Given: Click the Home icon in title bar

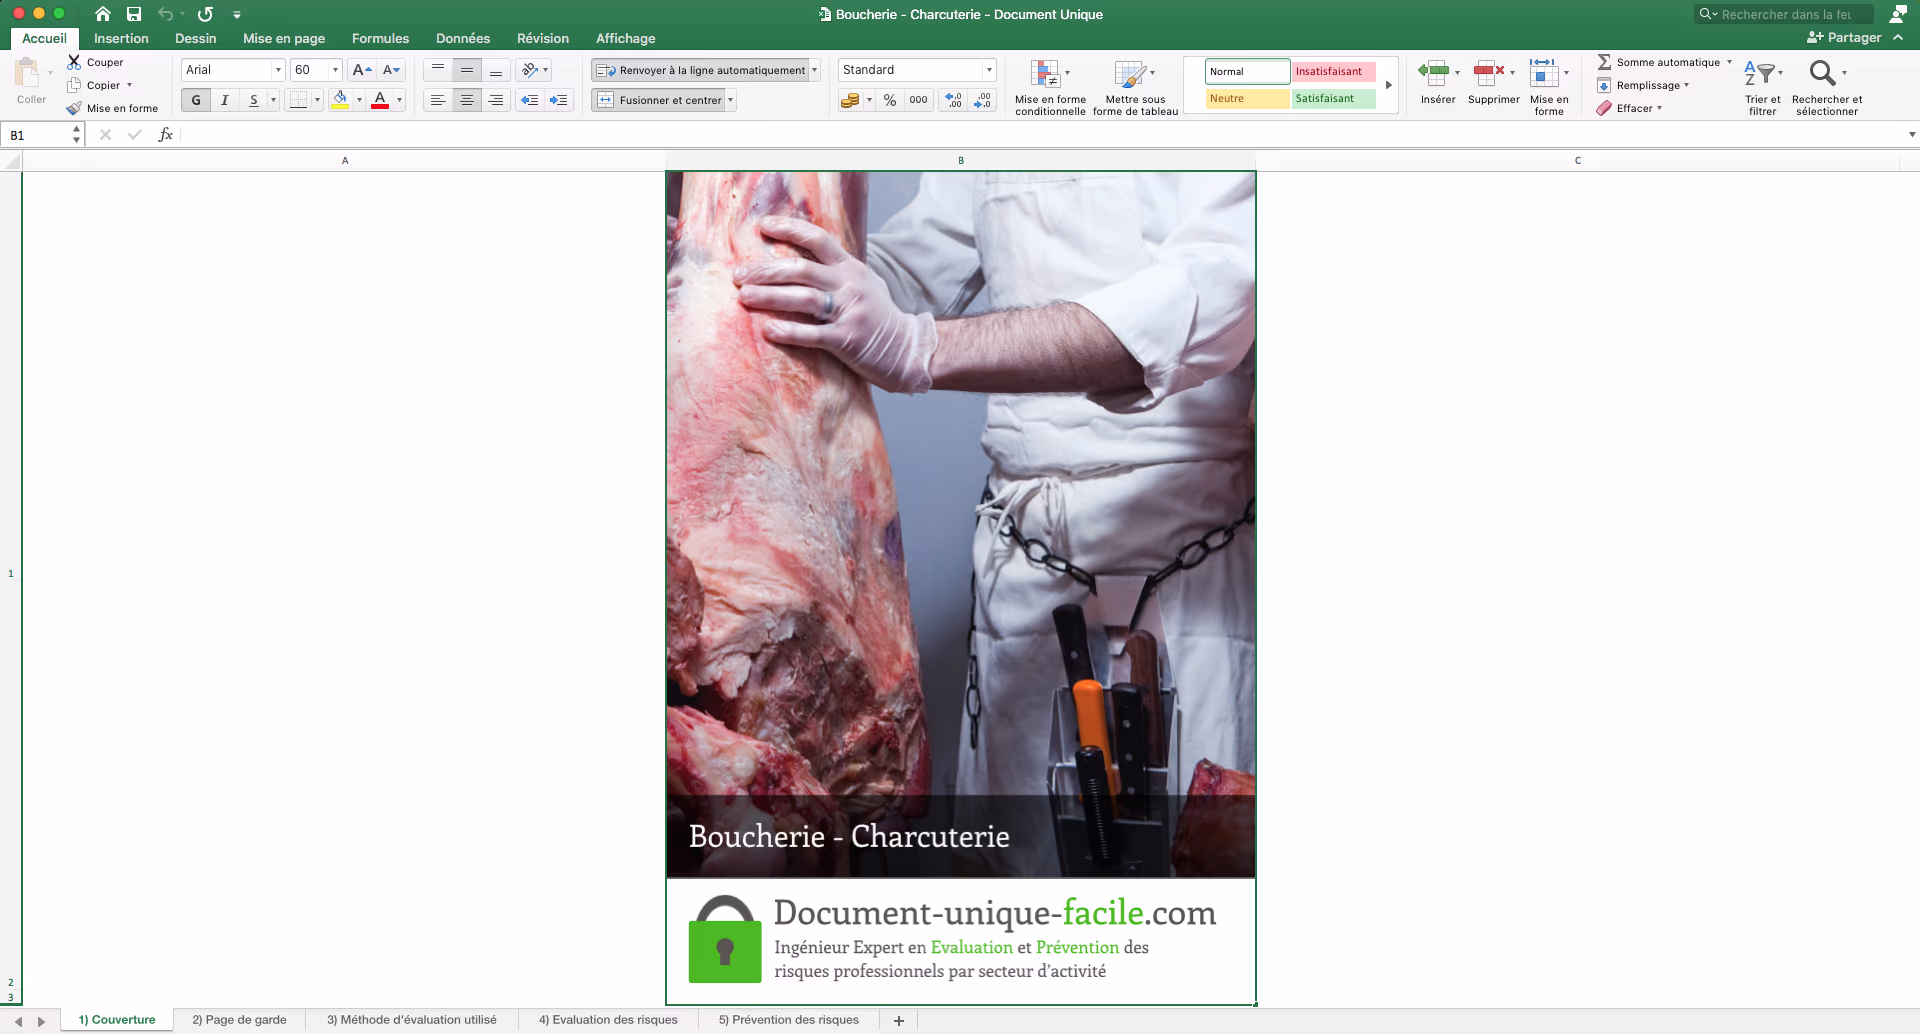Looking at the screenshot, I should (103, 14).
